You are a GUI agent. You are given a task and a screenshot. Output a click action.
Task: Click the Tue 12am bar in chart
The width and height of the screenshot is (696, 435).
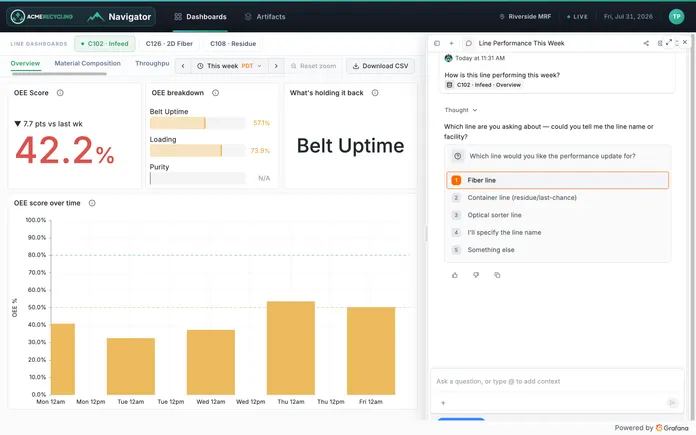pos(131,366)
